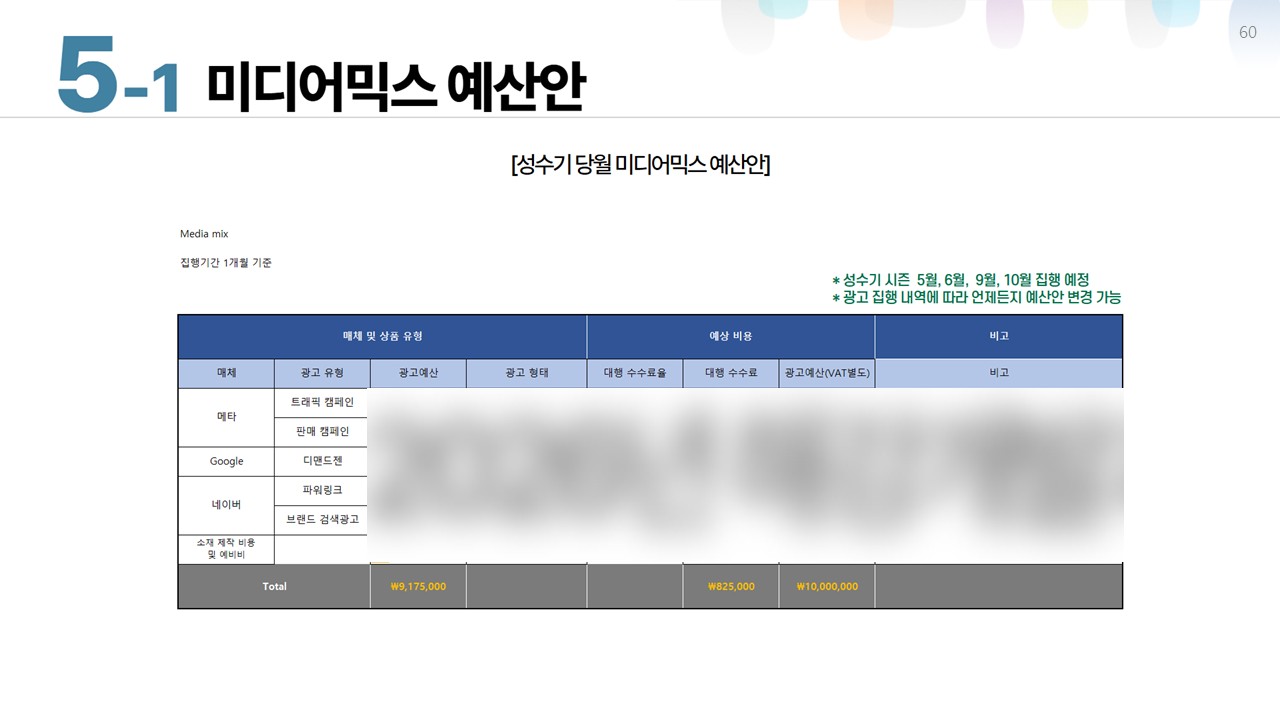The width and height of the screenshot is (1280, 720).
Task: Click the slide title 미디어믹스 예산안
Action: [x=395, y=85]
